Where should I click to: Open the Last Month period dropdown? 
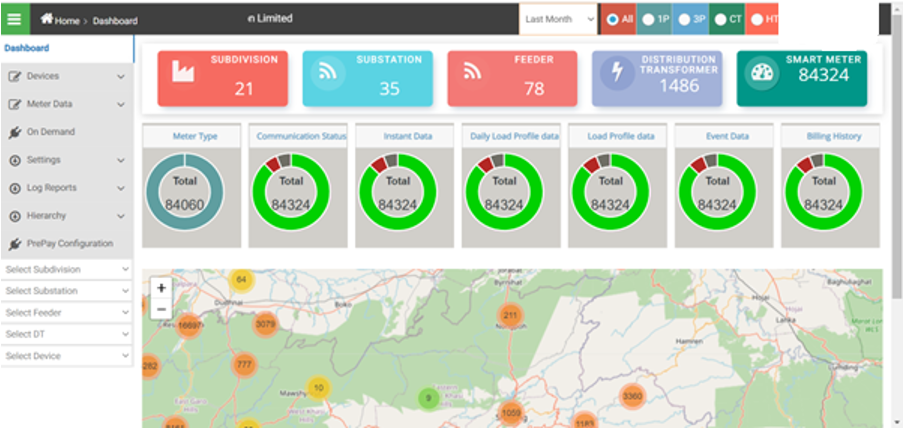tap(557, 19)
